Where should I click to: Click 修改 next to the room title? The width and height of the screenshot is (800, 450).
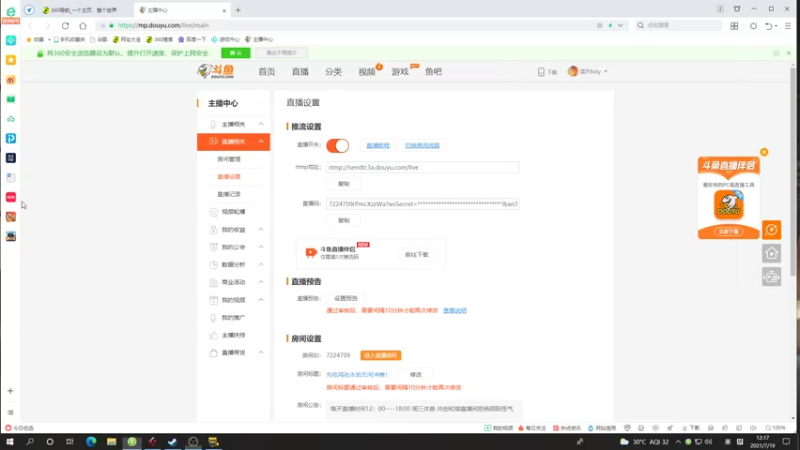[x=416, y=374]
